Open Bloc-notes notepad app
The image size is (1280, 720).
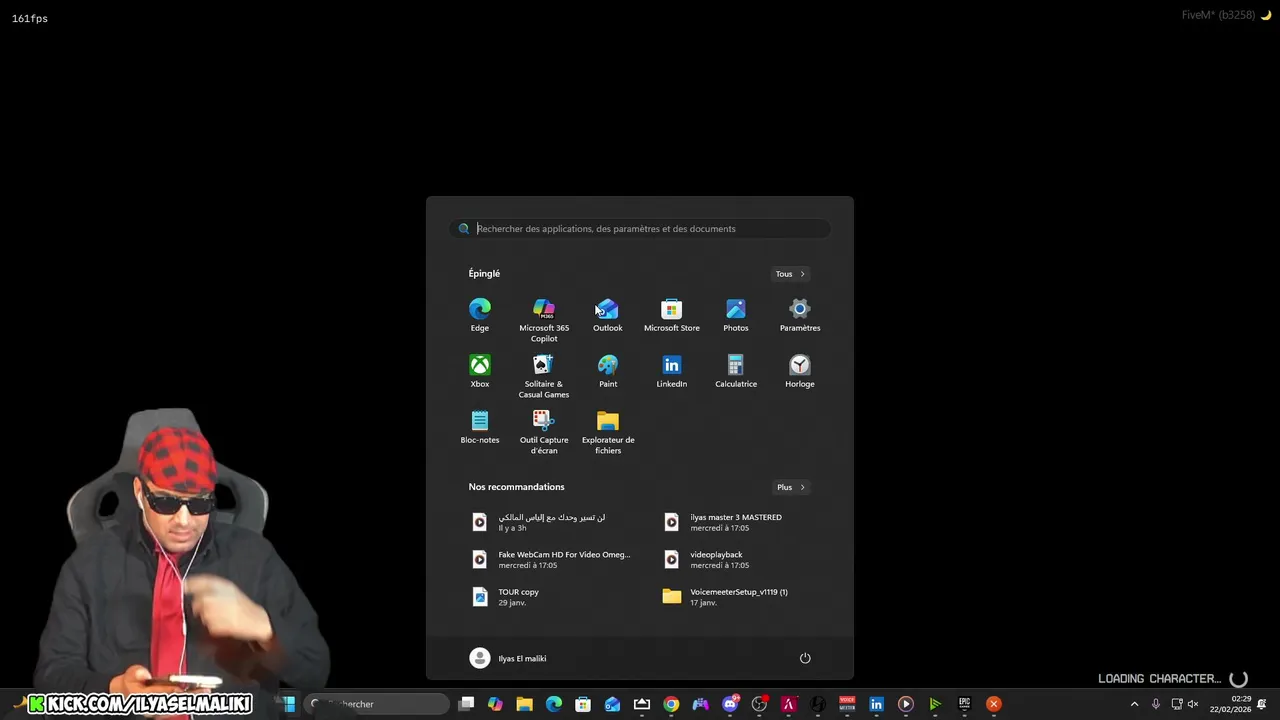pos(480,427)
